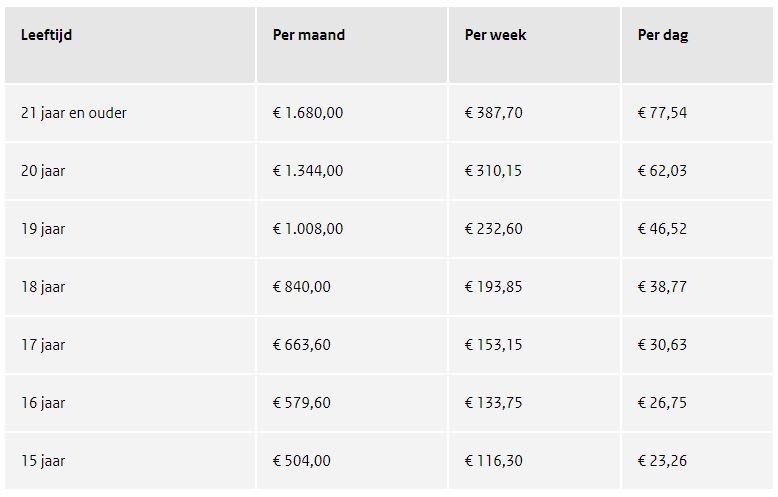Click the Per maand column header
The image size is (778, 497).
pos(309,35)
